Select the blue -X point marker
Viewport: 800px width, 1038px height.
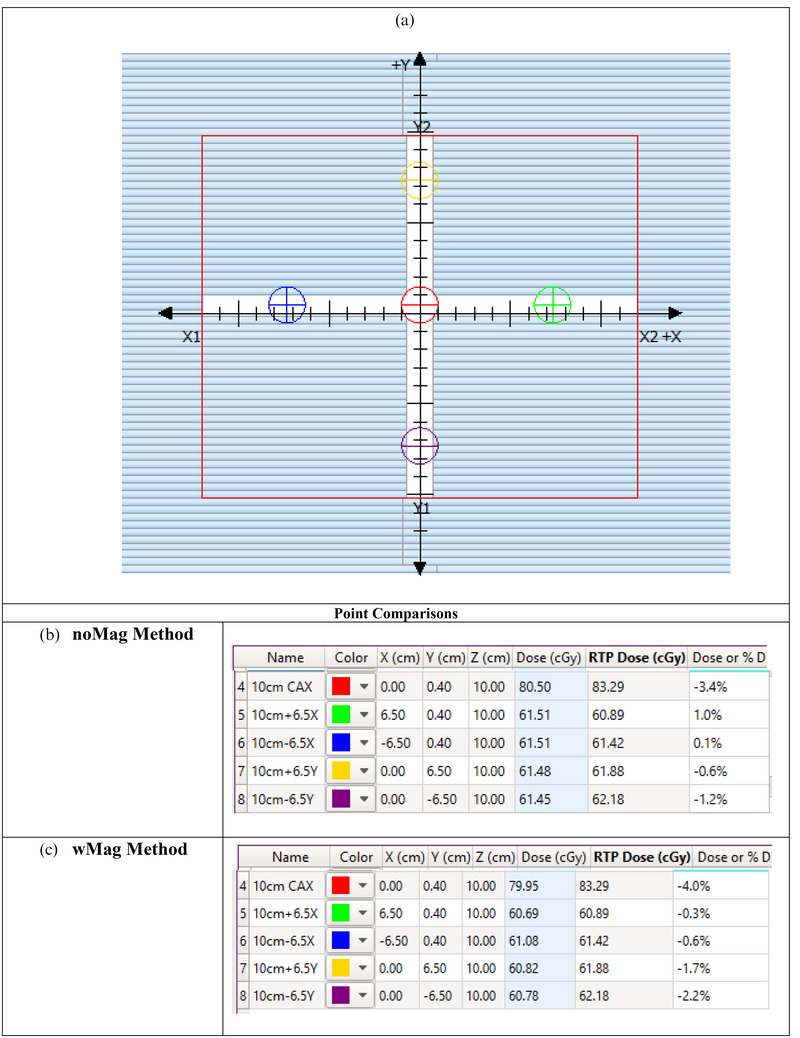click(287, 304)
